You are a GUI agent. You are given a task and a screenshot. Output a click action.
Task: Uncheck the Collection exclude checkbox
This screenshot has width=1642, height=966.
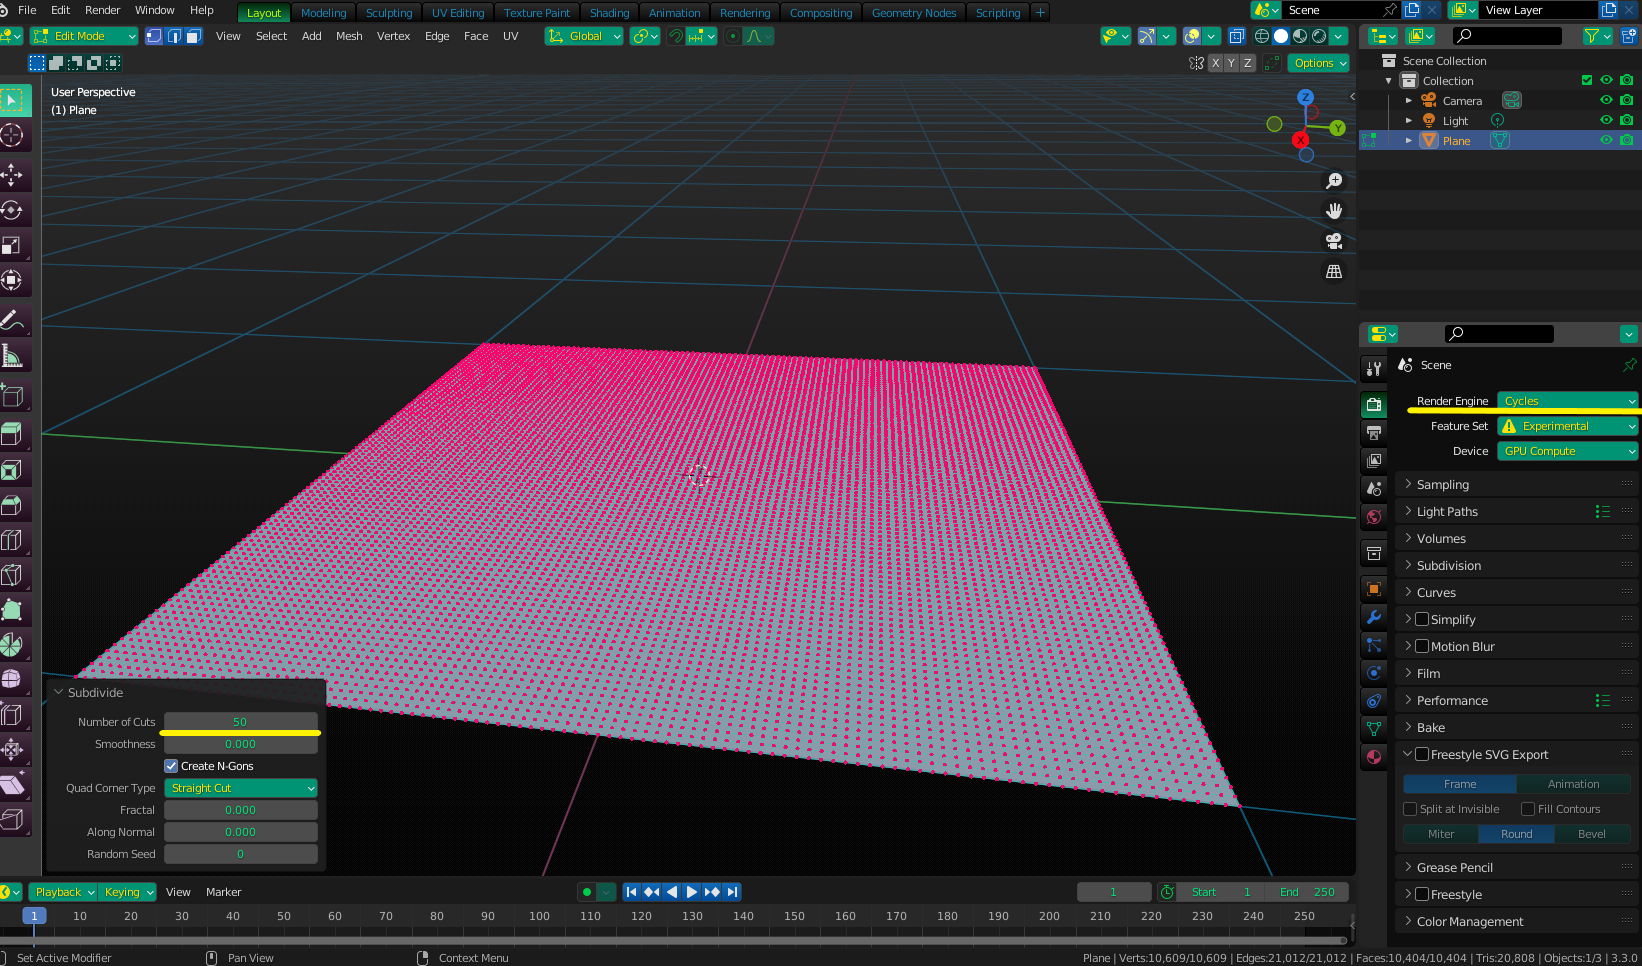1586,80
